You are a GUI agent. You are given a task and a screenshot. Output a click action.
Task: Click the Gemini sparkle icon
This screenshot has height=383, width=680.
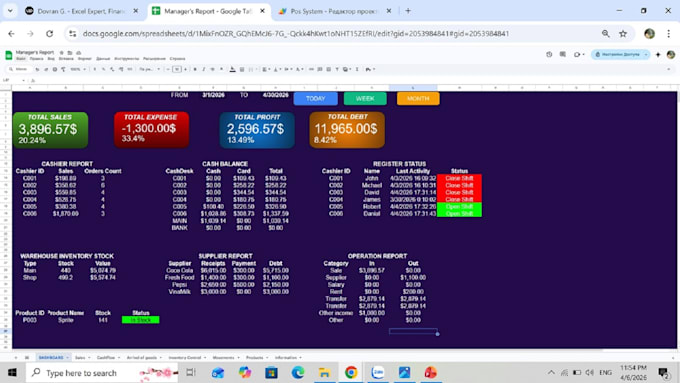[658, 54]
